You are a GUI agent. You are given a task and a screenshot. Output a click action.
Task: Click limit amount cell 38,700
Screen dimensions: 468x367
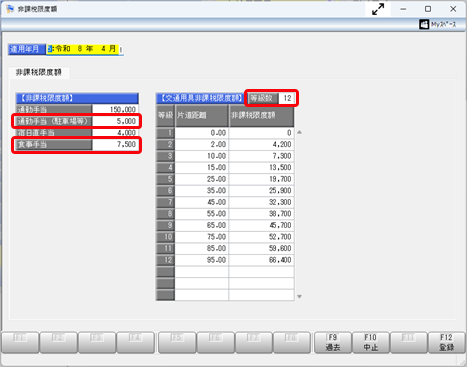coord(261,214)
